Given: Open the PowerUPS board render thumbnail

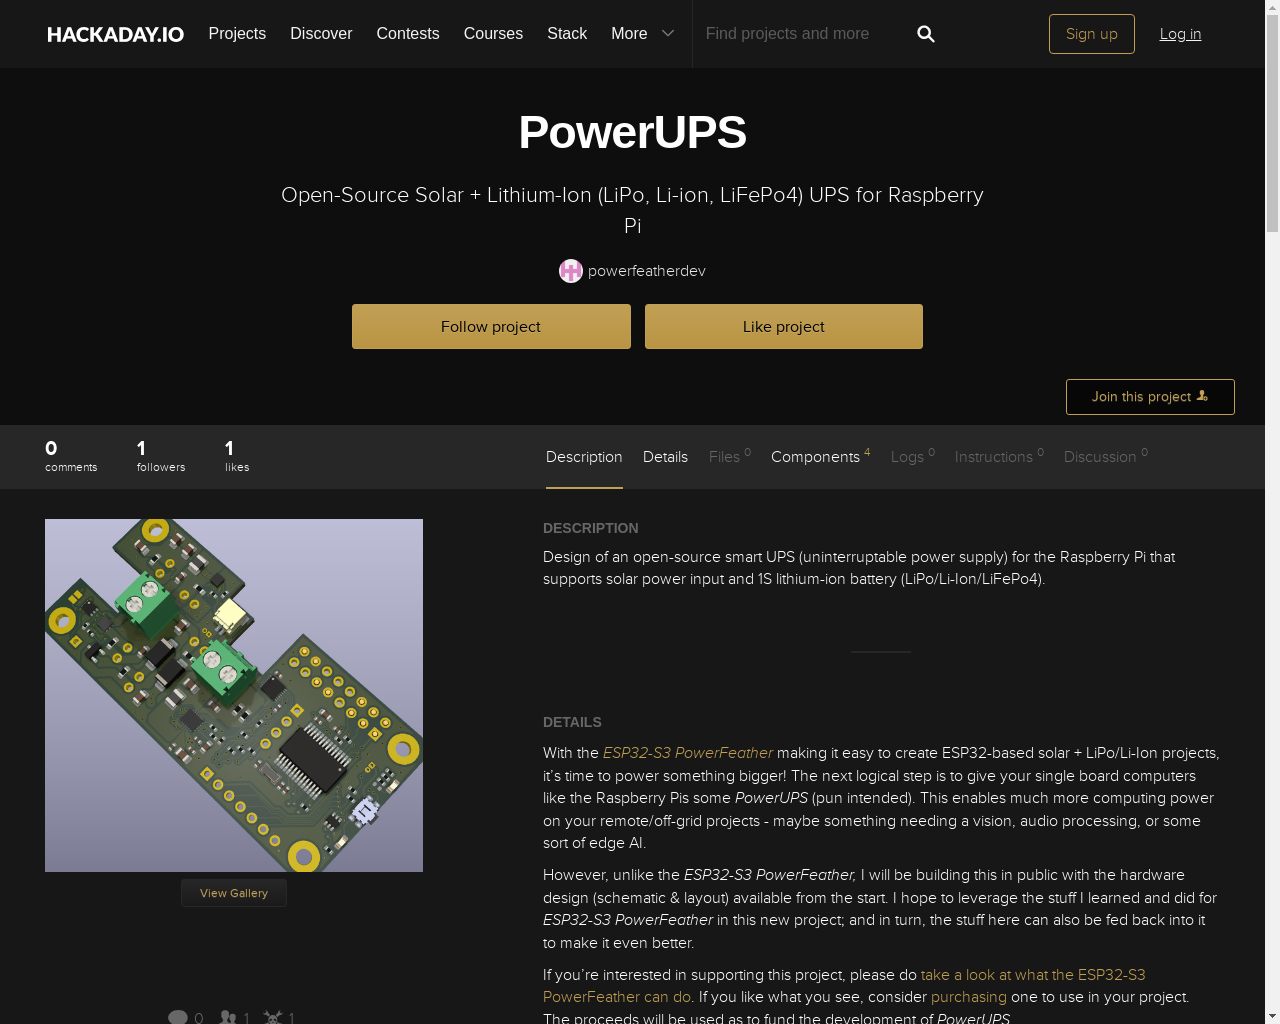Looking at the screenshot, I should 234,695.
